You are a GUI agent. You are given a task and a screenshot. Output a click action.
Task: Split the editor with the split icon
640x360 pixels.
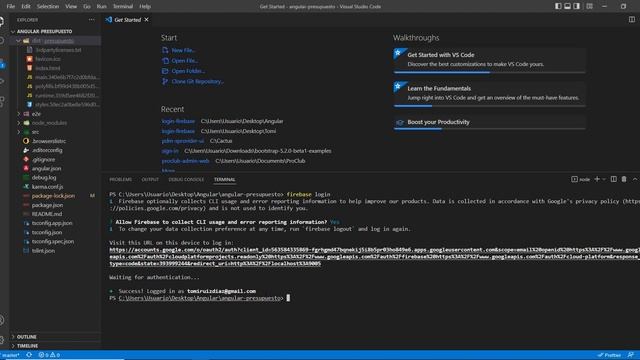coord(631,20)
